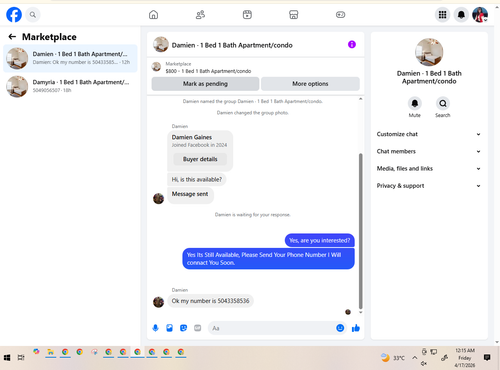This screenshot has height=370, width=500.
Task: Go to Home feed icon
Action: pos(153,15)
